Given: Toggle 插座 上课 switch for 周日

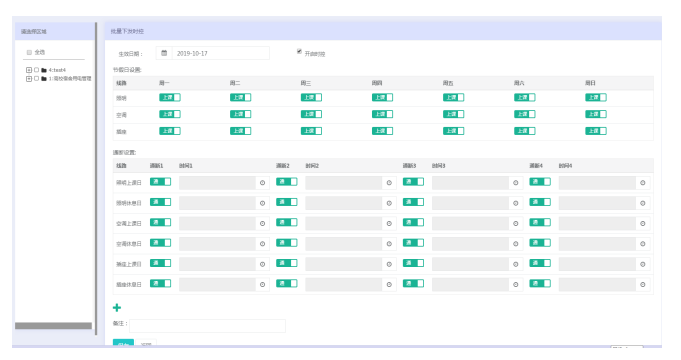Looking at the screenshot, I should pyautogui.click(x=596, y=131).
